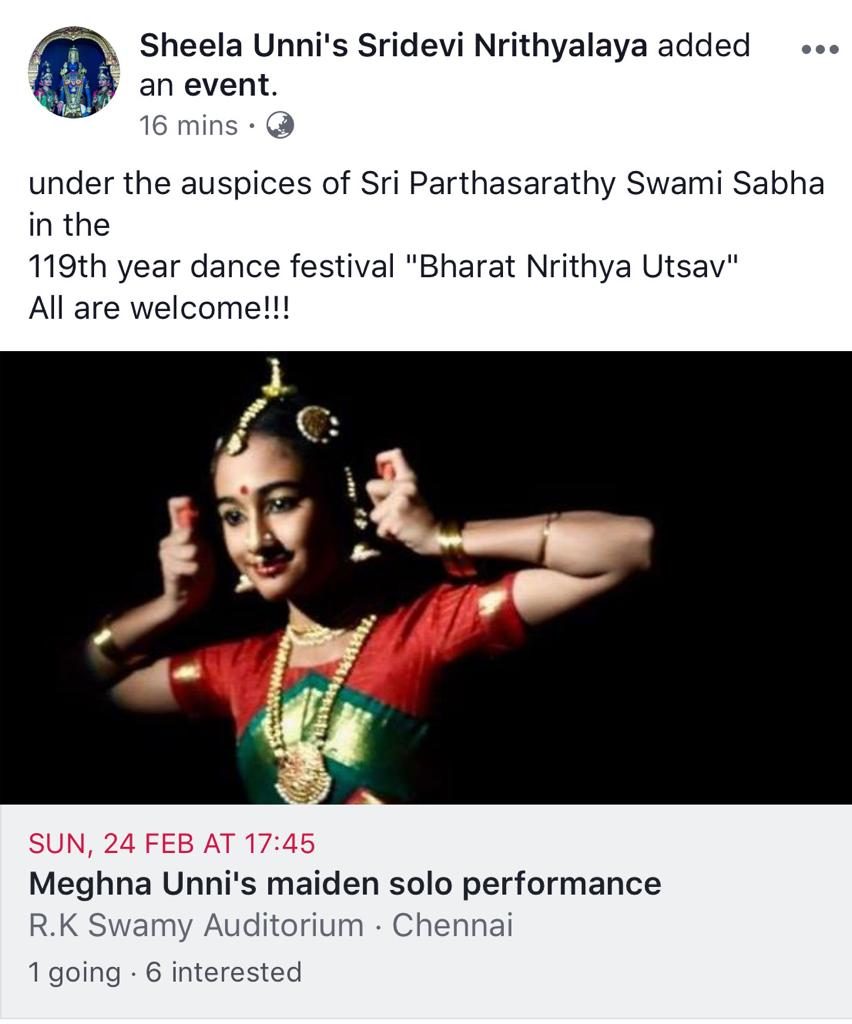Image resolution: width=852 pixels, height=1024 pixels.
Task: Click the Chennai location label
Action: pos(452,925)
